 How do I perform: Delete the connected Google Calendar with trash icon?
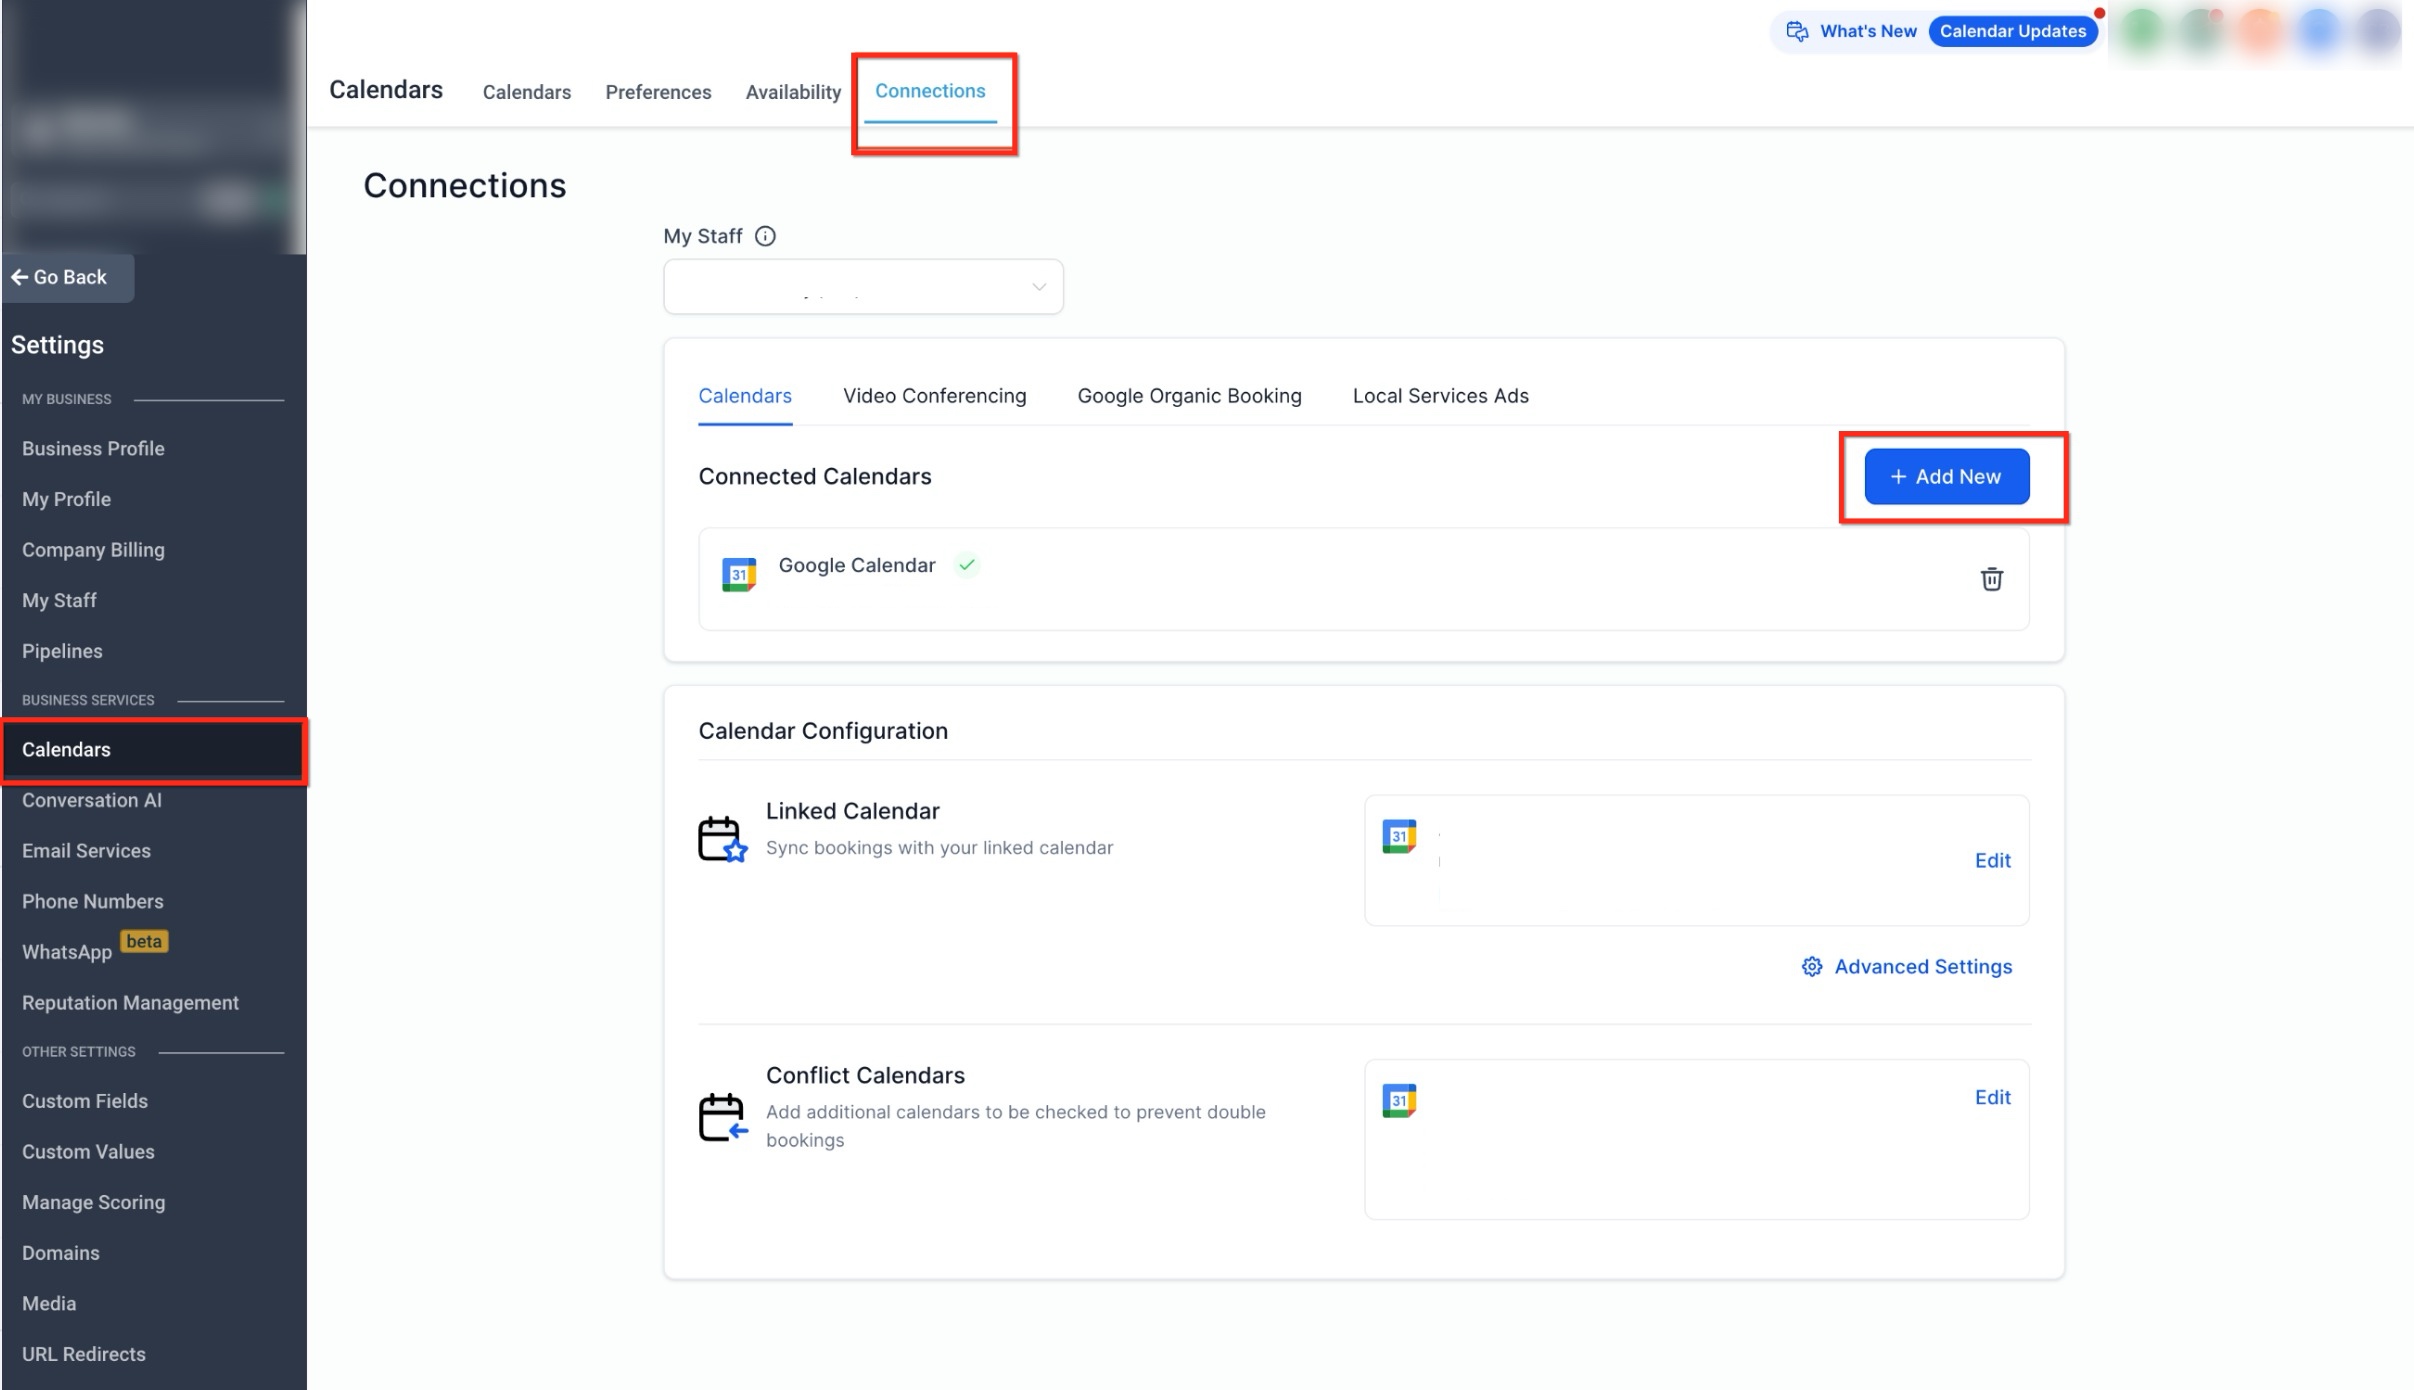pos(1991,579)
